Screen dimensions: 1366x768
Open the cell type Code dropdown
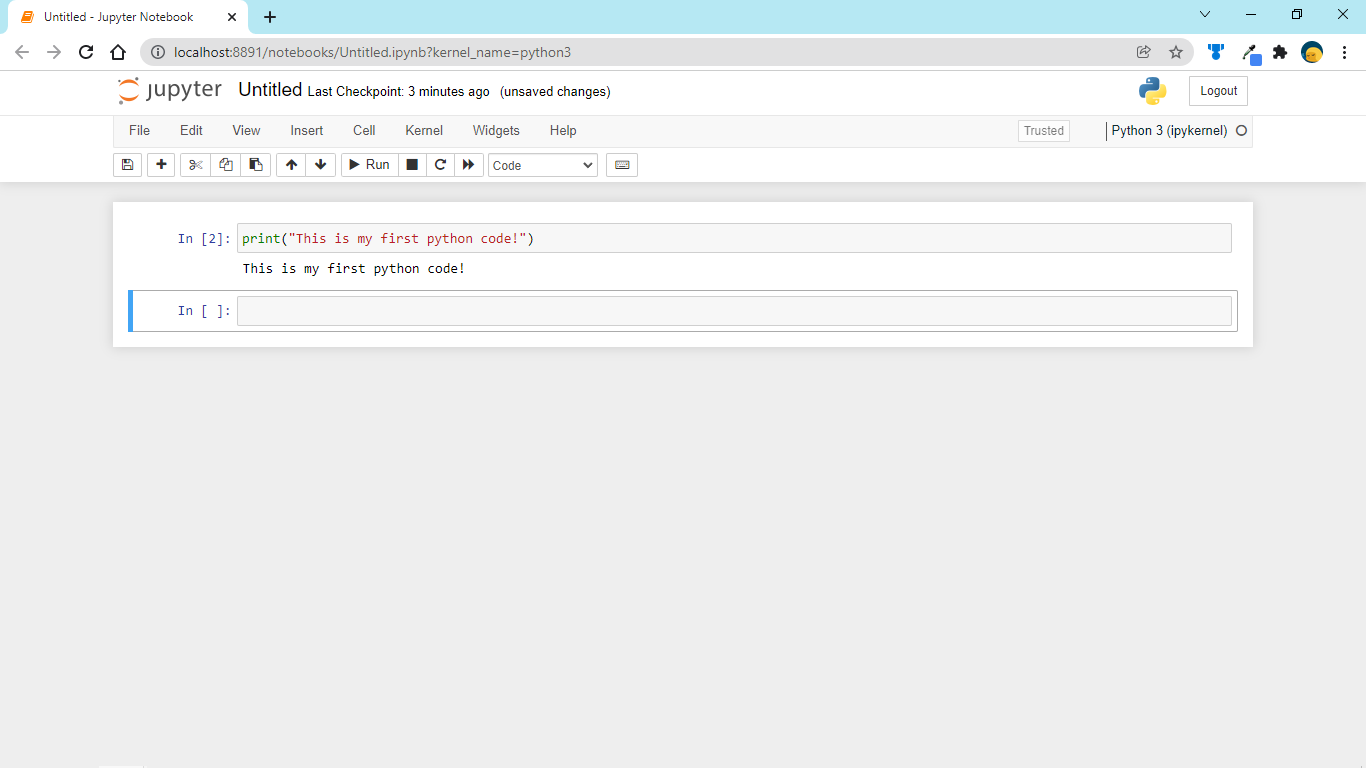point(543,165)
